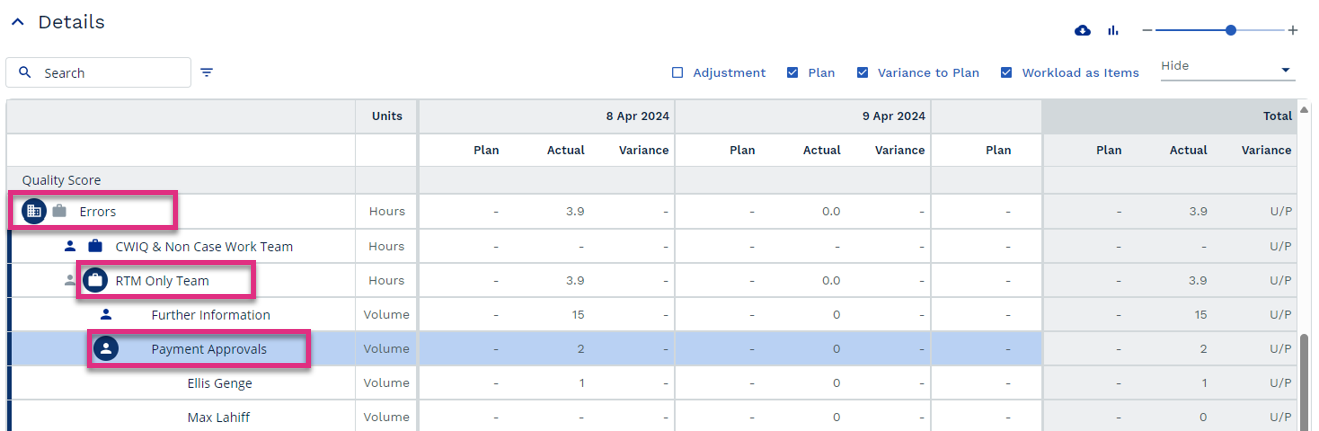The width and height of the screenshot is (1319, 431).
Task: Click the cloud download icon
Action: point(1082,31)
